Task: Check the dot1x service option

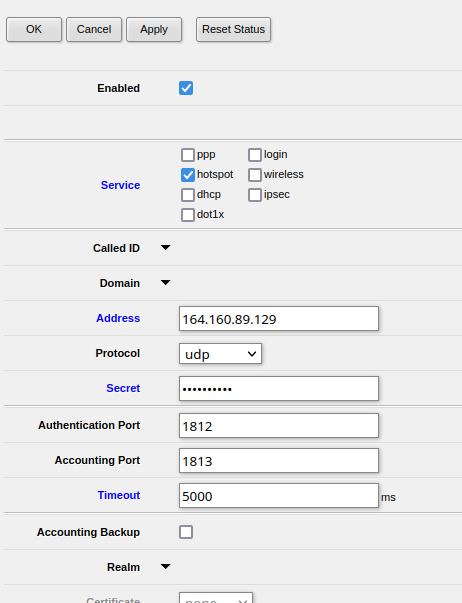Action: click(x=188, y=215)
